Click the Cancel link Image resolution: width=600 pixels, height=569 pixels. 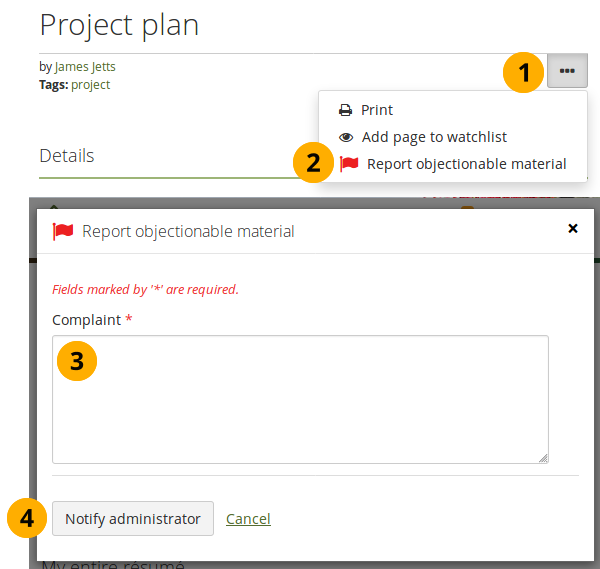pos(248,519)
